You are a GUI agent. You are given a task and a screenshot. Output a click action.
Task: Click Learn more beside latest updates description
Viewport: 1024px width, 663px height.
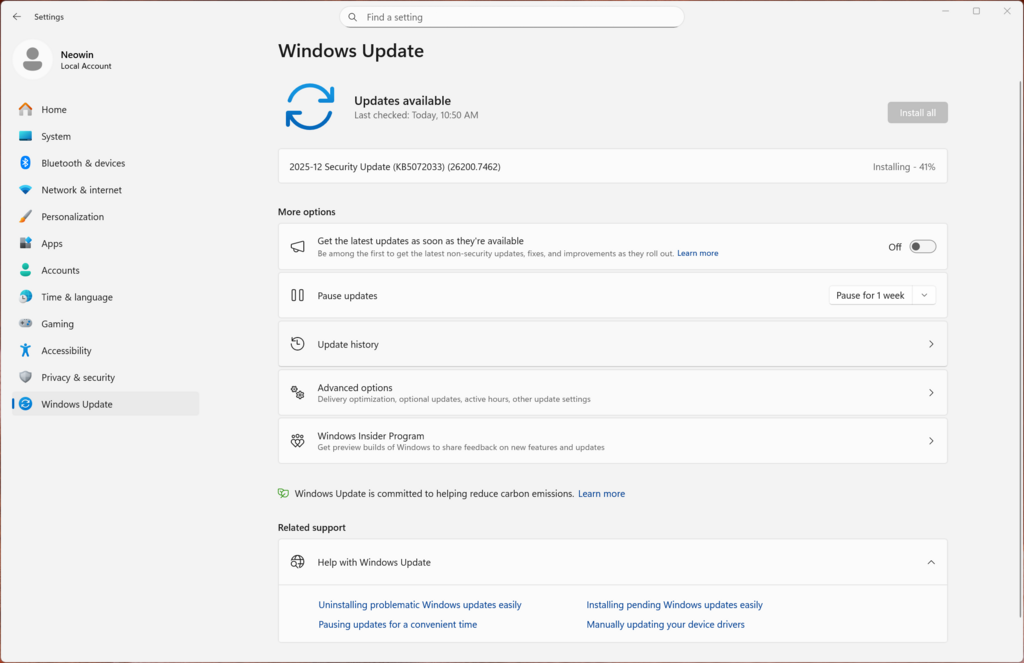[x=697, y=253]
